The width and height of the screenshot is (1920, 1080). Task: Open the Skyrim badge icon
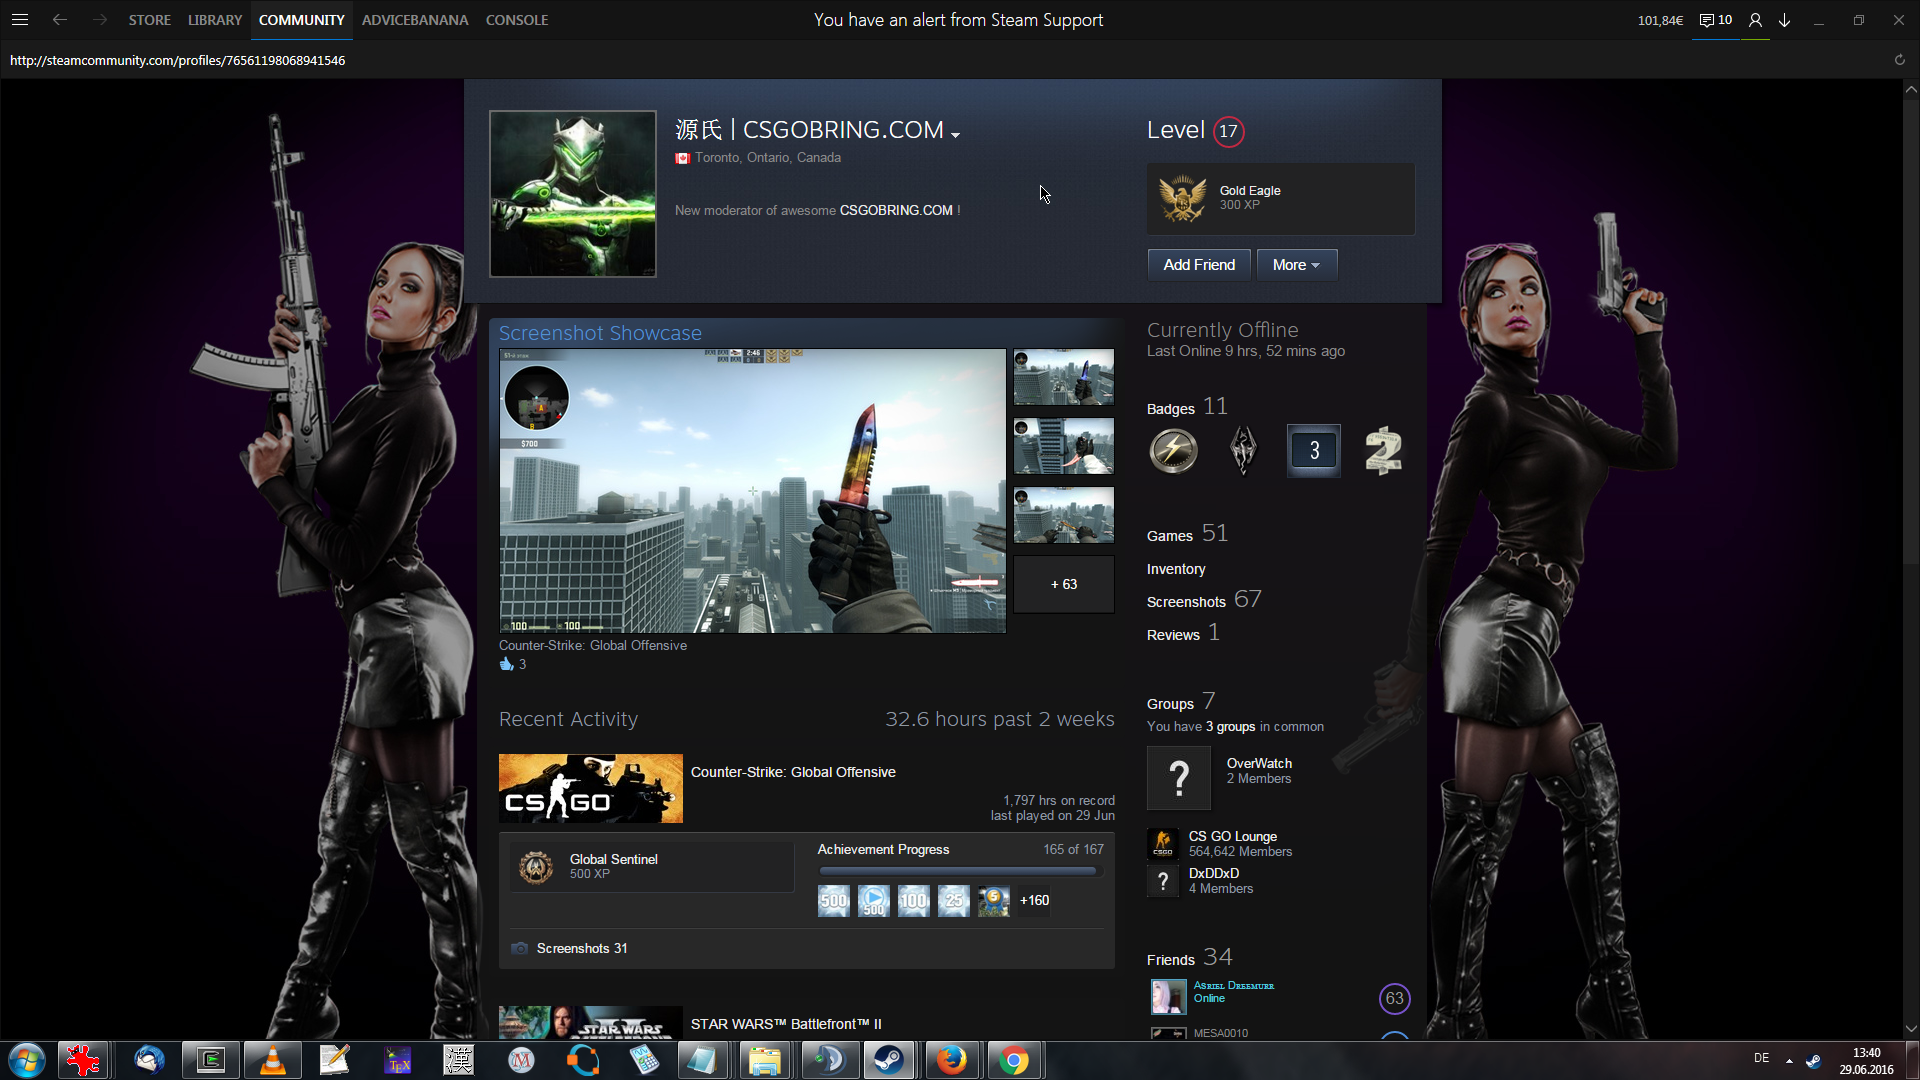[x=1243, y=451]
